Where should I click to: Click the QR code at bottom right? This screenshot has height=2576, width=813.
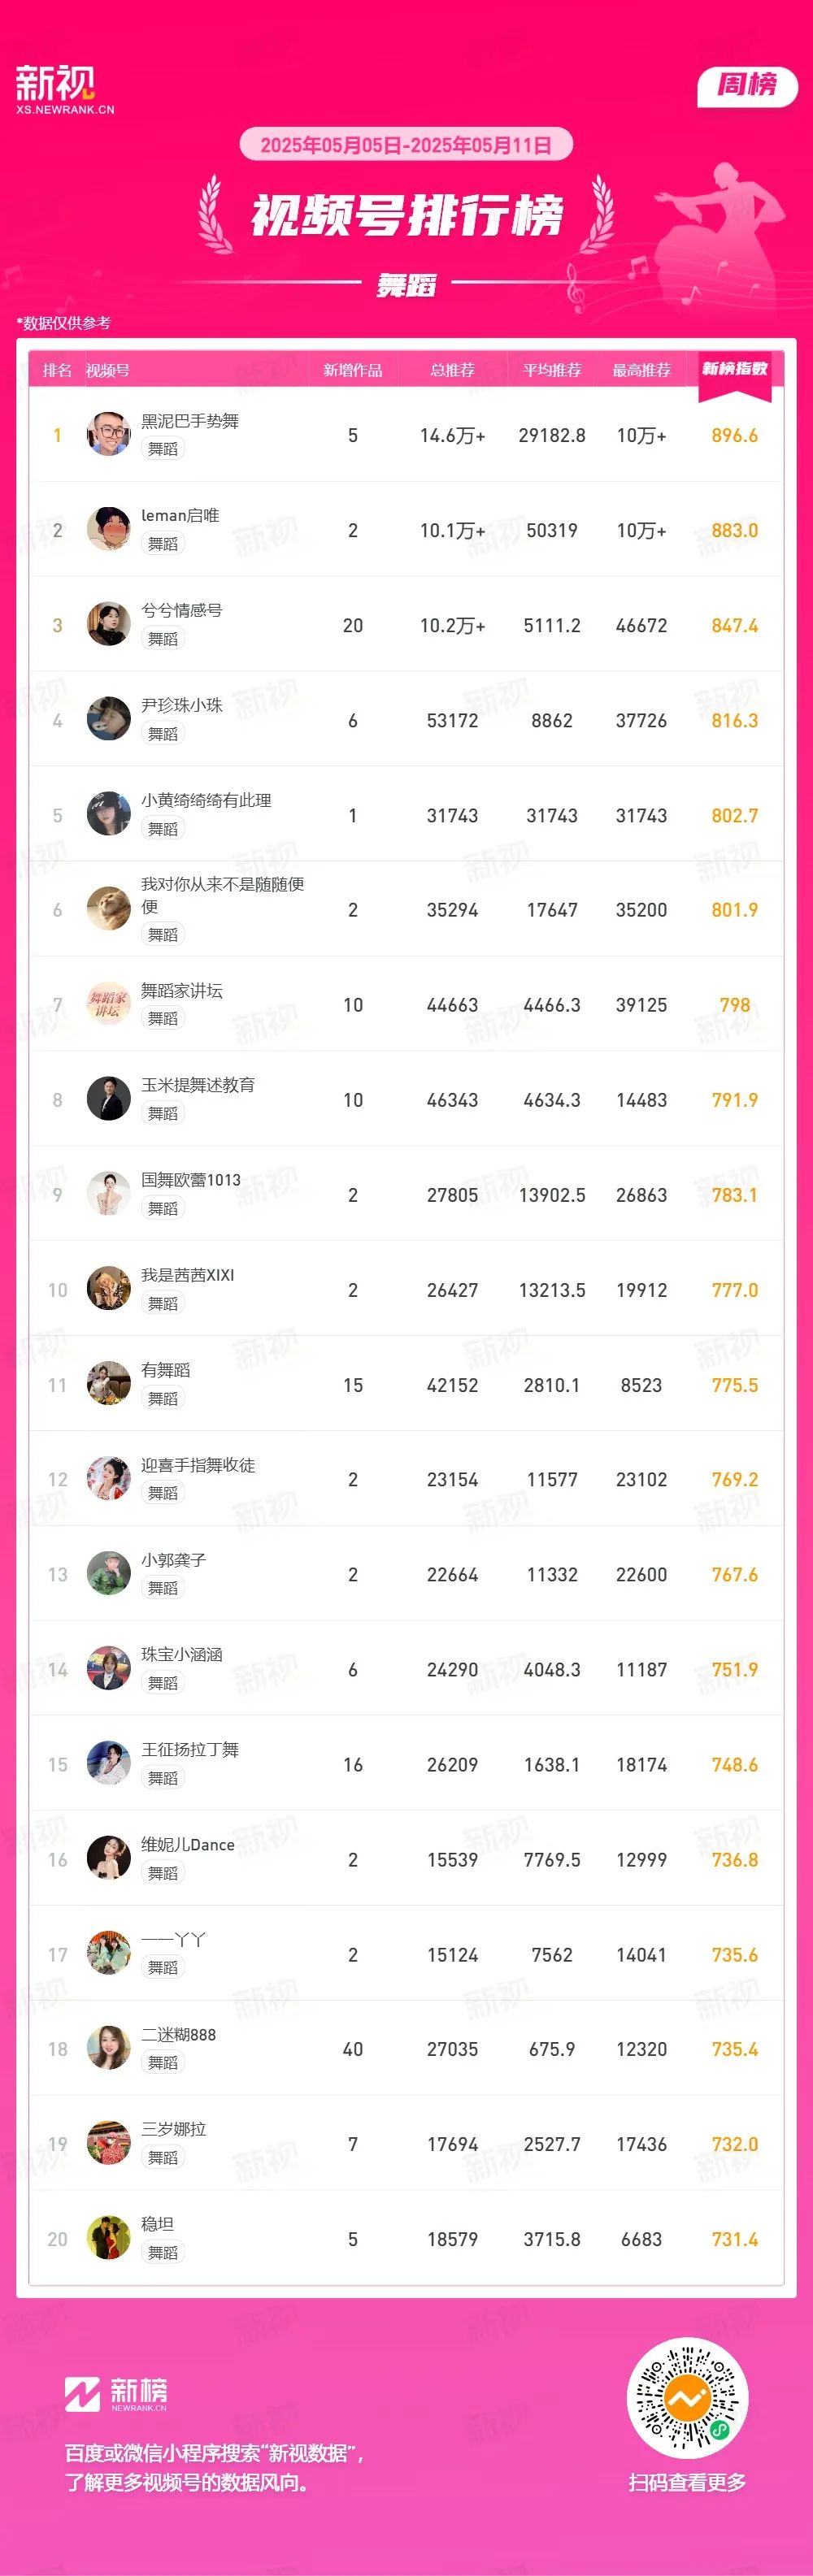click(x=686, y=2398)
